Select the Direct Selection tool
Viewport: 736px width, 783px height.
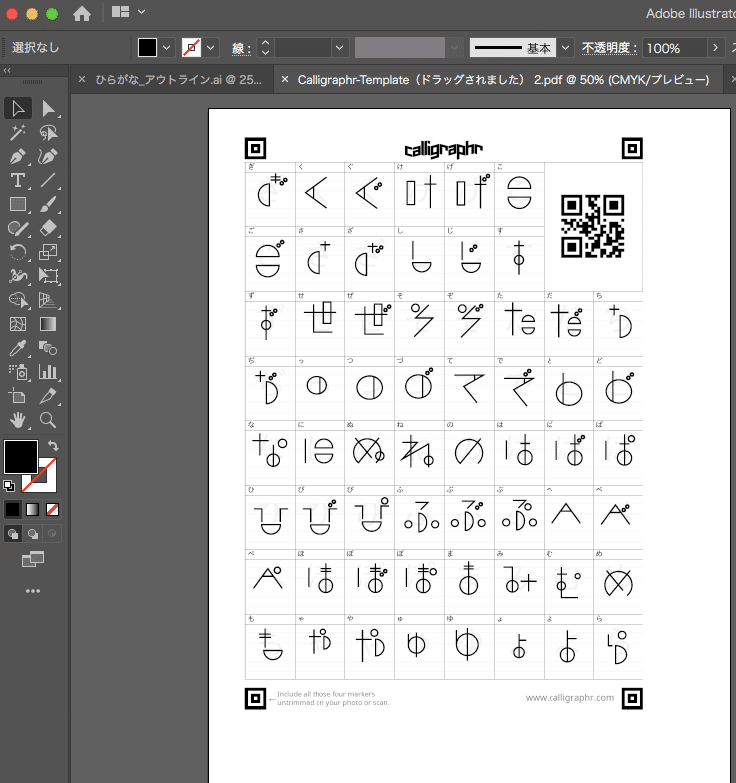pos(48,108)
